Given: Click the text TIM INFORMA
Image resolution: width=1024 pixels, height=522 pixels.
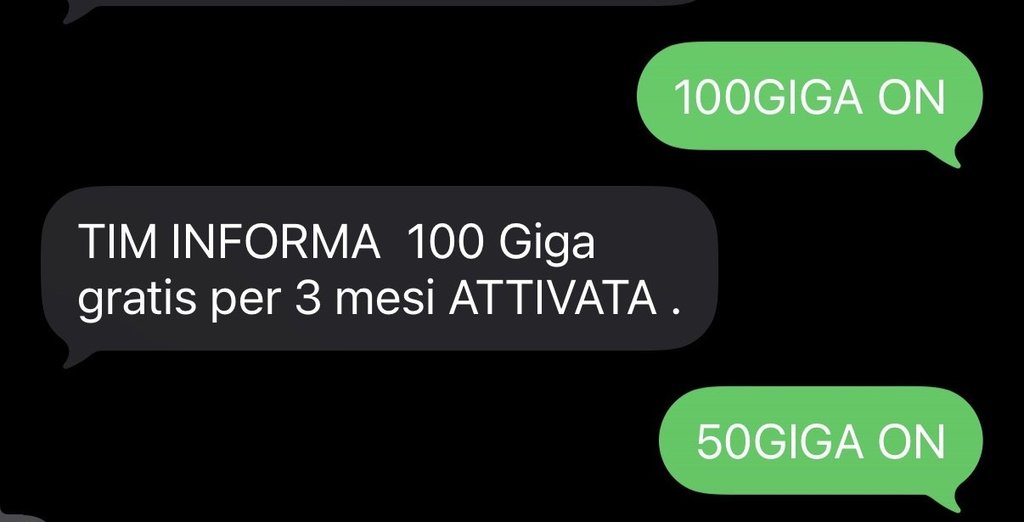Looking at the screenshot, I should click(x=229, y=242).
